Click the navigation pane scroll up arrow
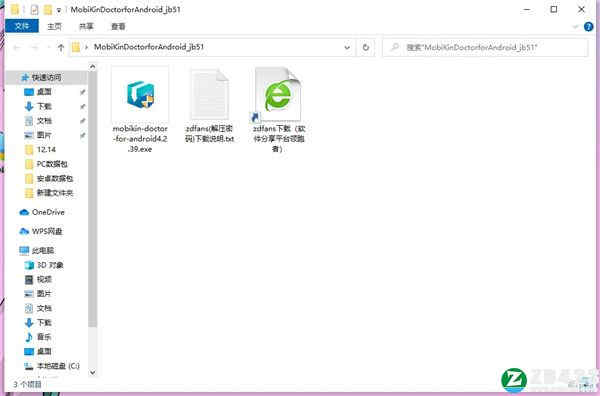This screenshot has width=600, height=396. (x=92, y=67)
